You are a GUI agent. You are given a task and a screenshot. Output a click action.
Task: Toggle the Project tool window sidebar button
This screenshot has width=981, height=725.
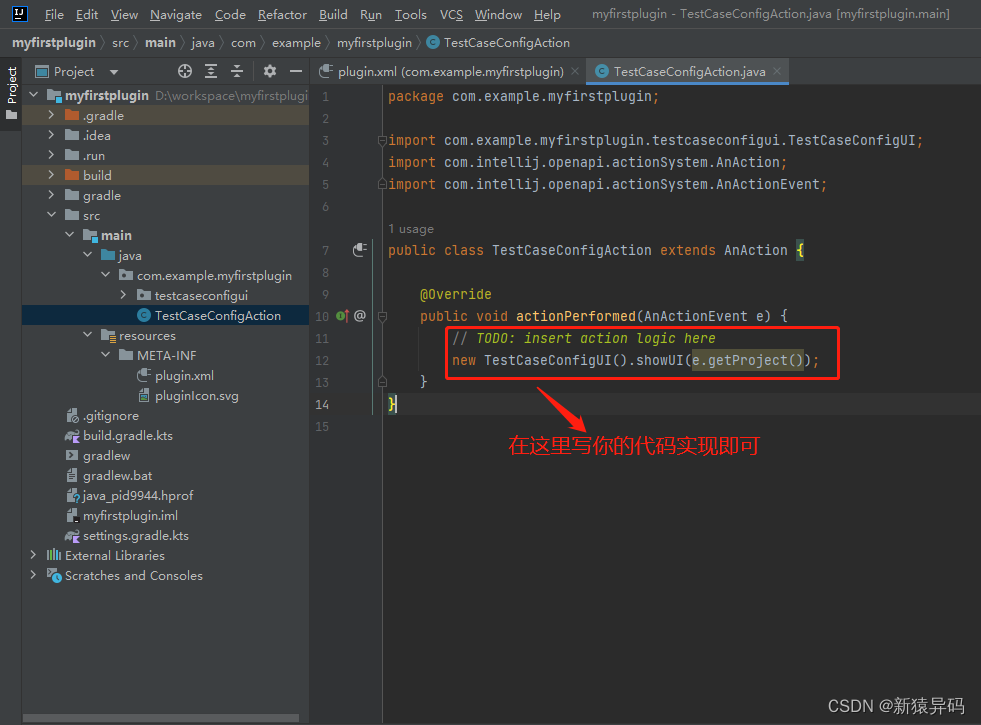click(x=11, y=94)
